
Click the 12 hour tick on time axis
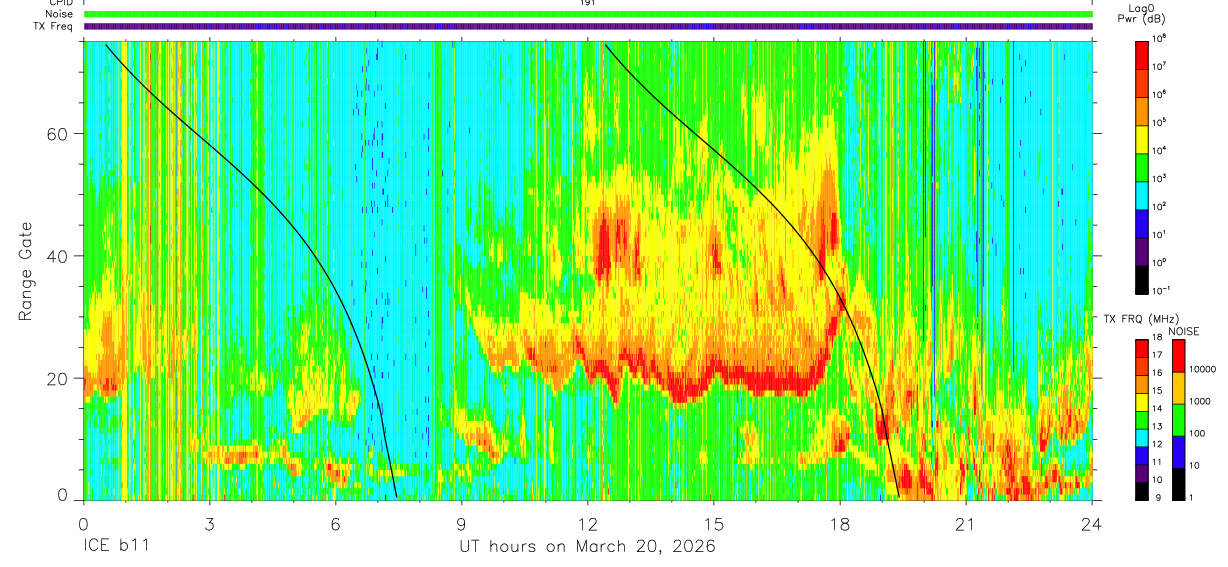click(x=588, y=524)
